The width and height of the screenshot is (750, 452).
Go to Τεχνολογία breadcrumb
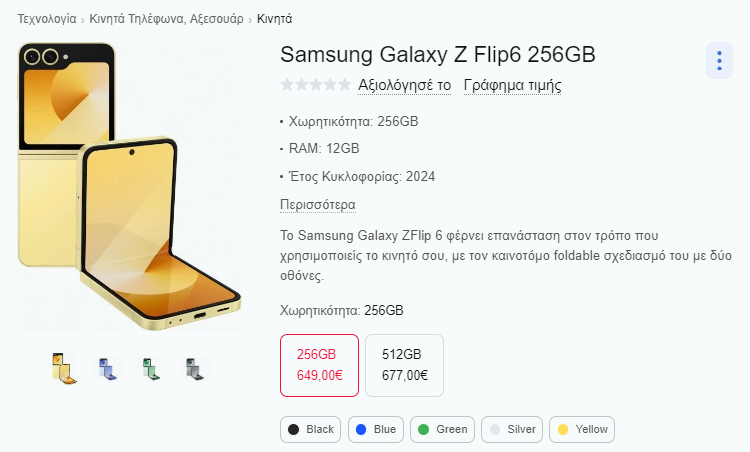point(47,19)
